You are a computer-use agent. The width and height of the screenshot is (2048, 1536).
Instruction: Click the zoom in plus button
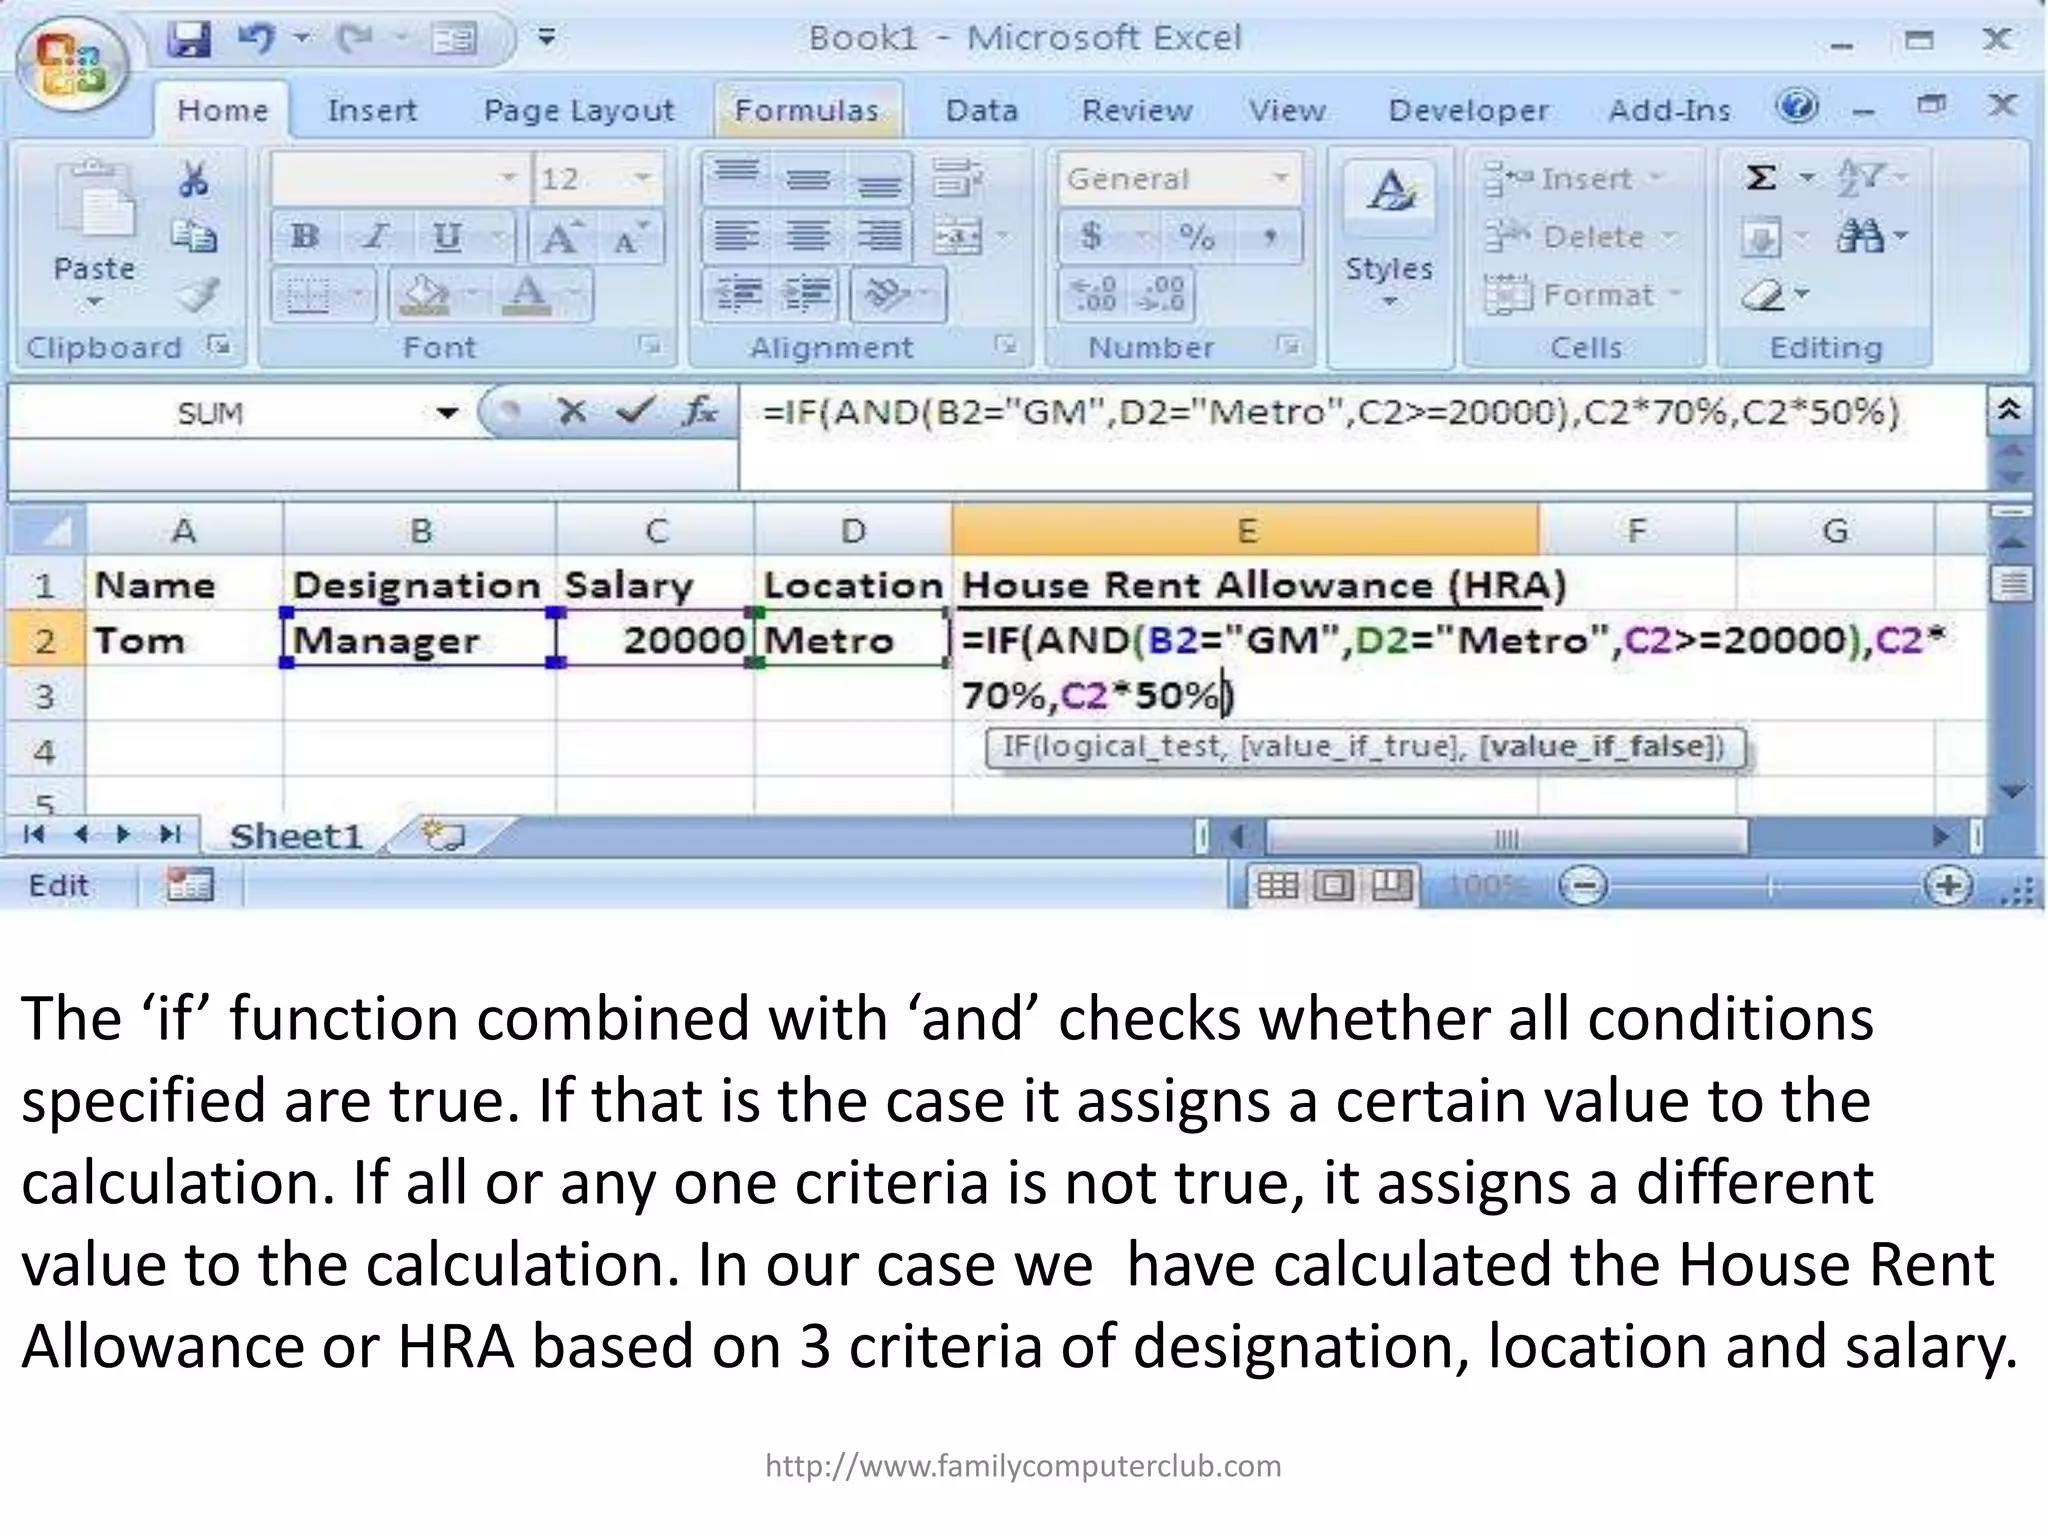click(x=1948, y=886)
